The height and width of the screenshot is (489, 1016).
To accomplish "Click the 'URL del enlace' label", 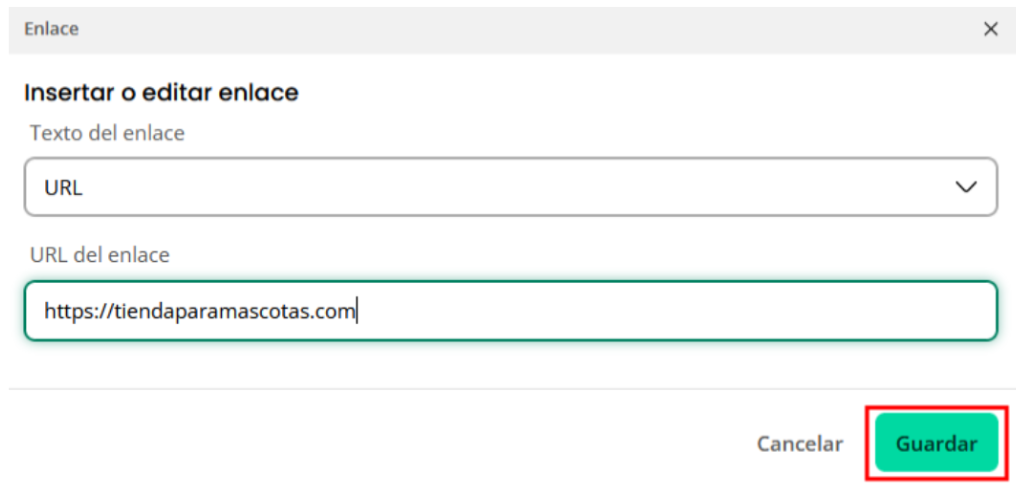I will 100,255.
